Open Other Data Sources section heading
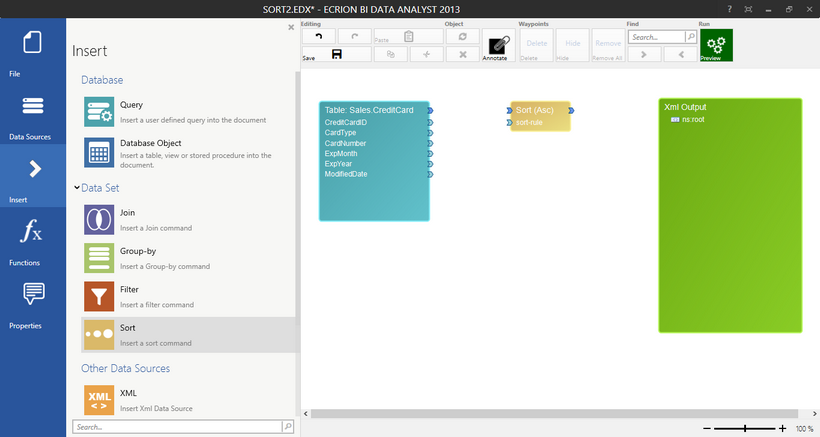The width and height of the screenshot is (820, 437). tap(126, 368)
